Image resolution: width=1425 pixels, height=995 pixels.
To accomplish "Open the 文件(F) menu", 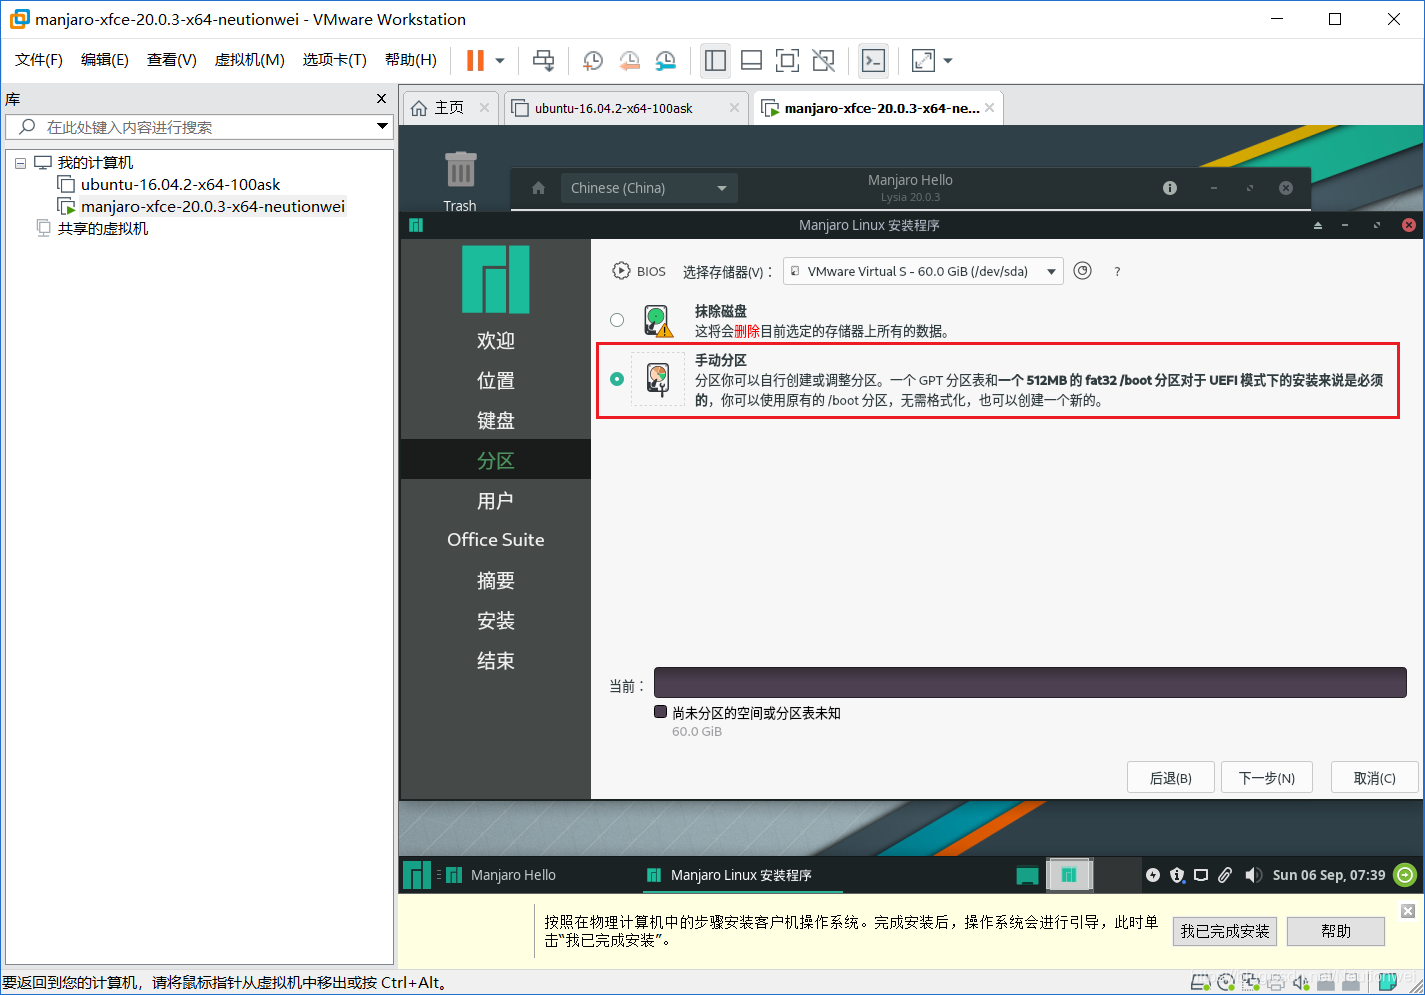I will (x=39, y=60).
